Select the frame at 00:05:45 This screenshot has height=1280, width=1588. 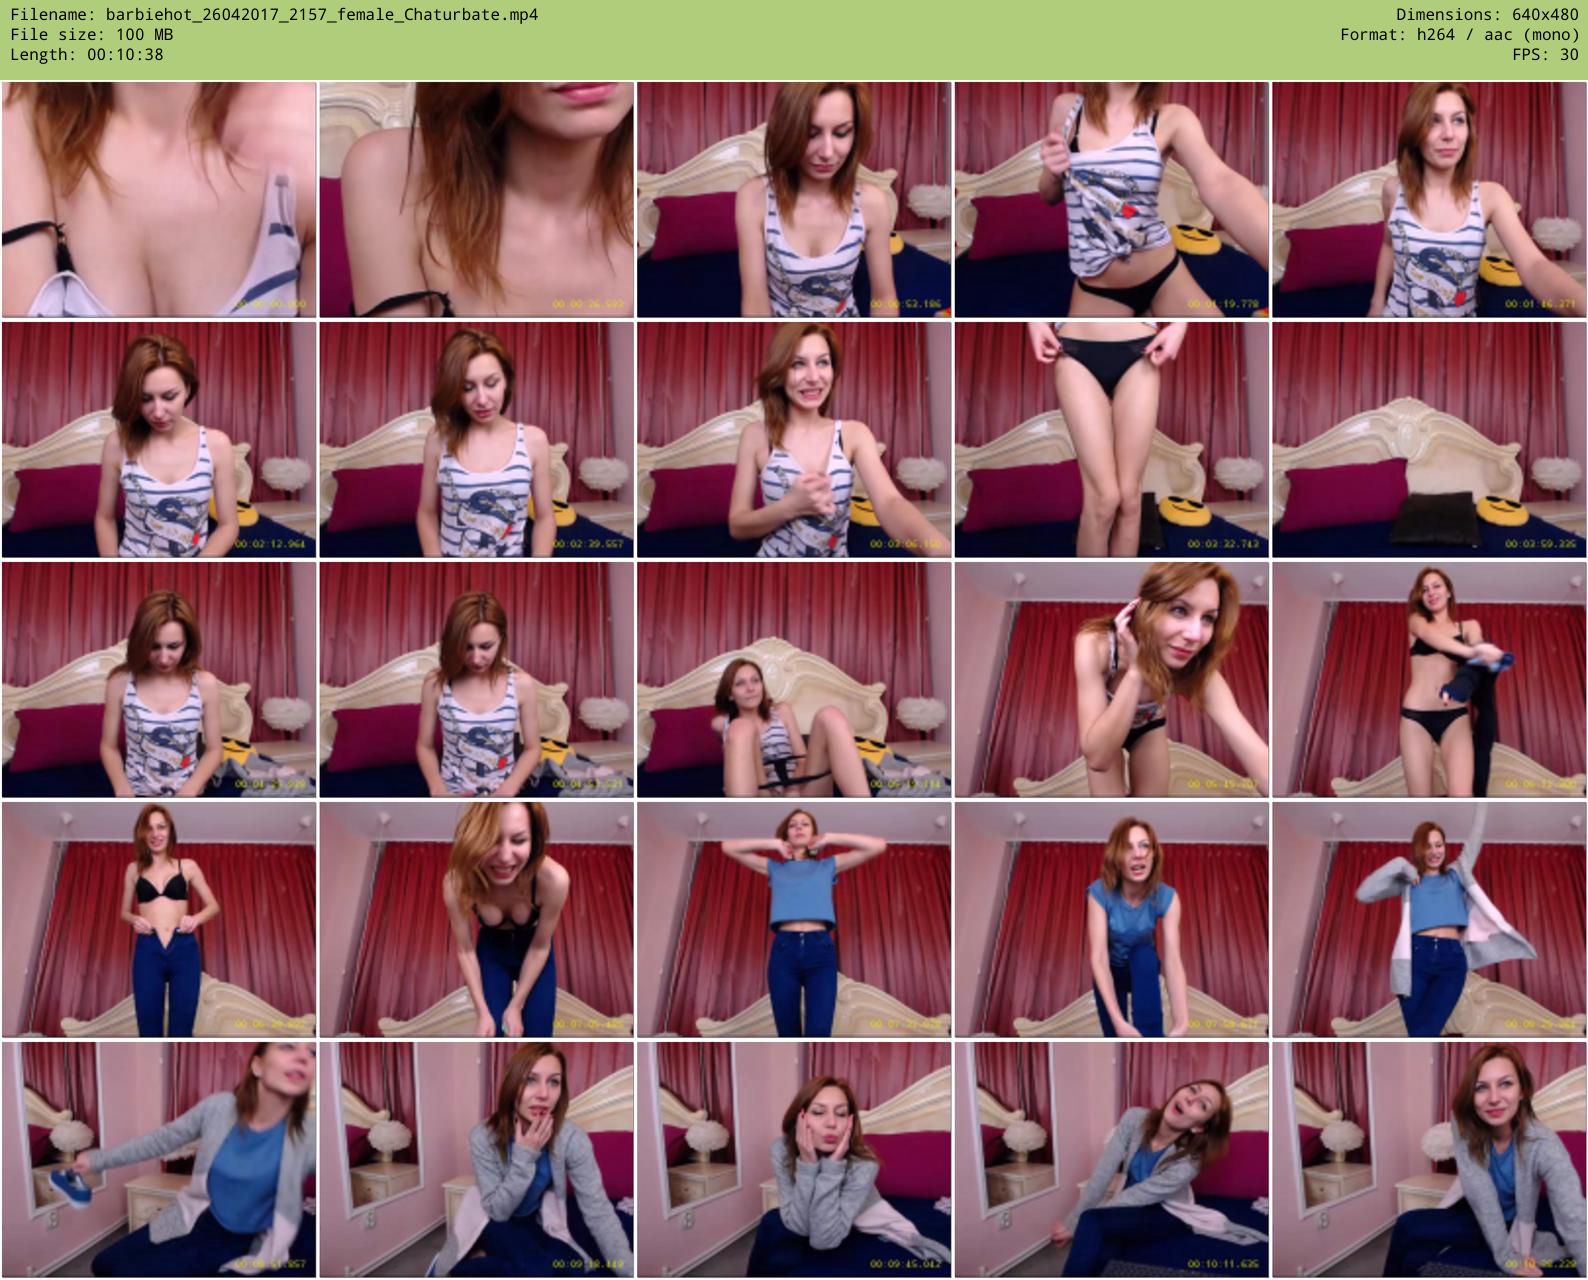click(1111, 679)
